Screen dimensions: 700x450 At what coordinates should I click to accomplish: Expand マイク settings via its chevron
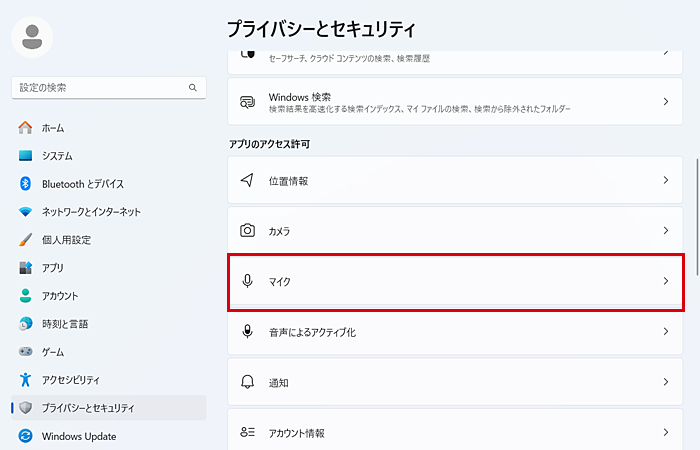[x=666, y=281]
